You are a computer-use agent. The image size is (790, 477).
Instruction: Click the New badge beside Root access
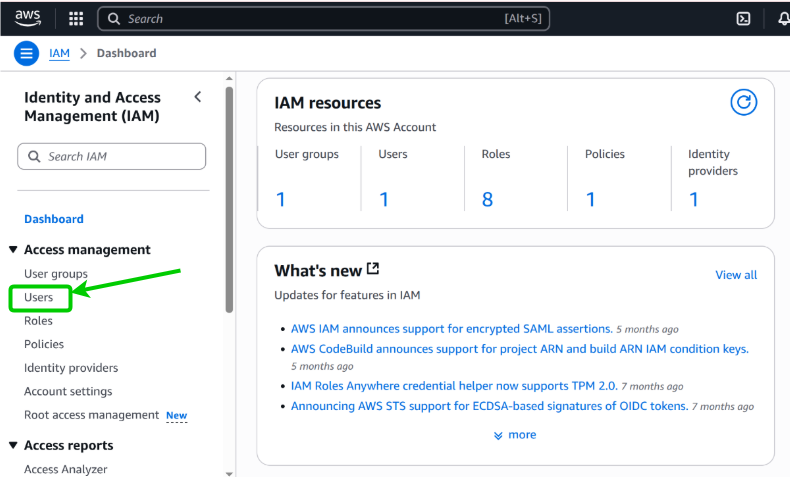(176, 416)
